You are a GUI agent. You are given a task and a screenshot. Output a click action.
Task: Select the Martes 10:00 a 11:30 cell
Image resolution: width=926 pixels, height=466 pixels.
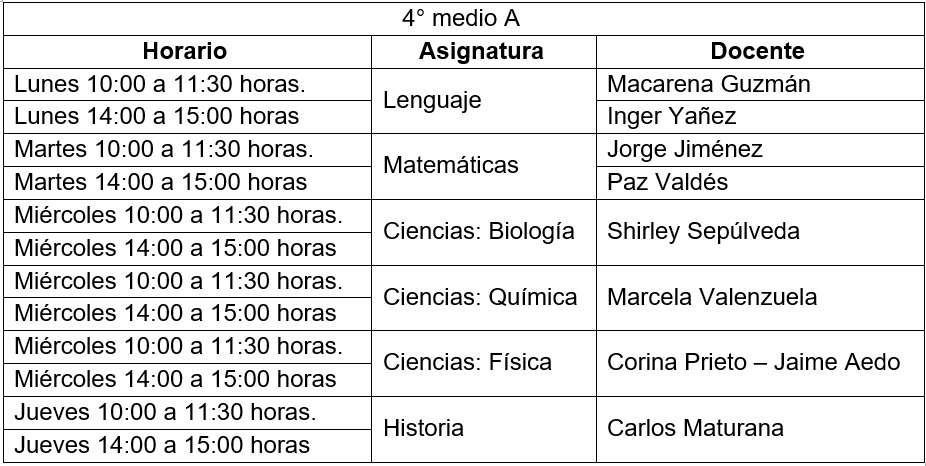coord(164,150)
